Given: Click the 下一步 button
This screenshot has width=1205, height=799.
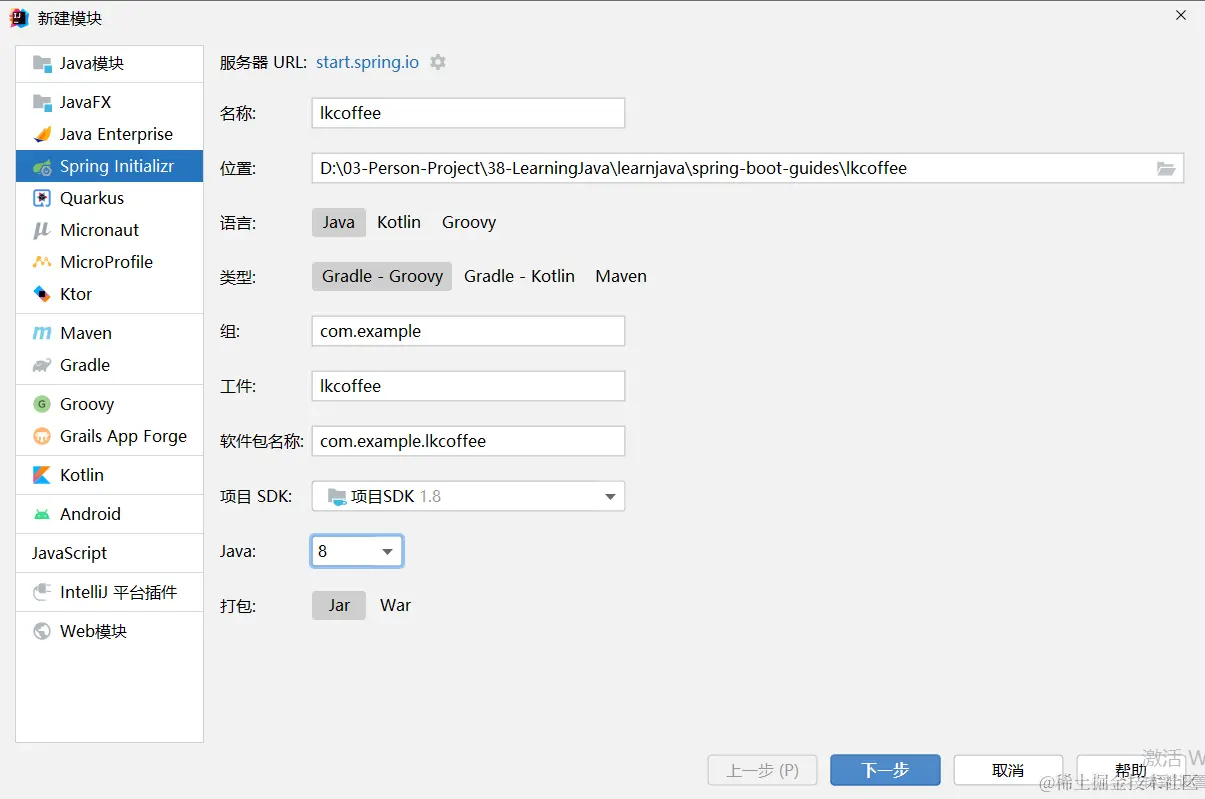Looking at the screenshot, I should tap(885, 770).
